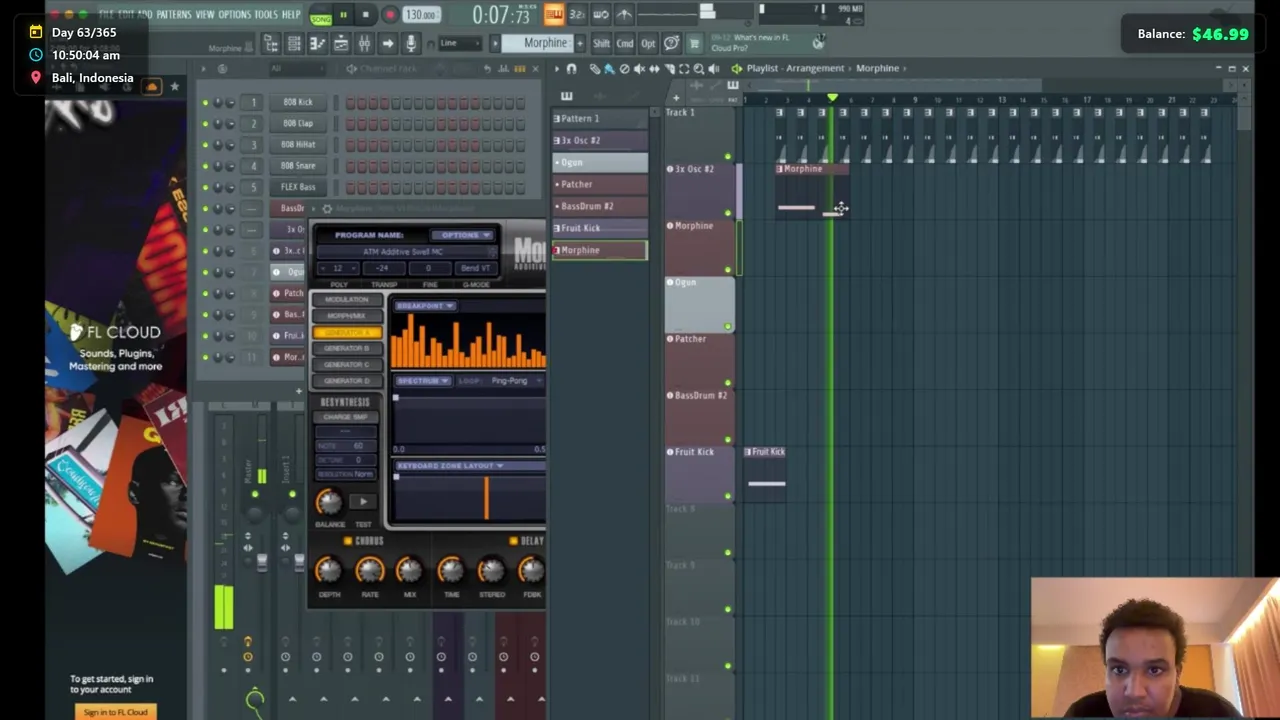Open the EDIT menu
Image resolution: width=1280 pixels, height=720 pixels.
[126, 15]
